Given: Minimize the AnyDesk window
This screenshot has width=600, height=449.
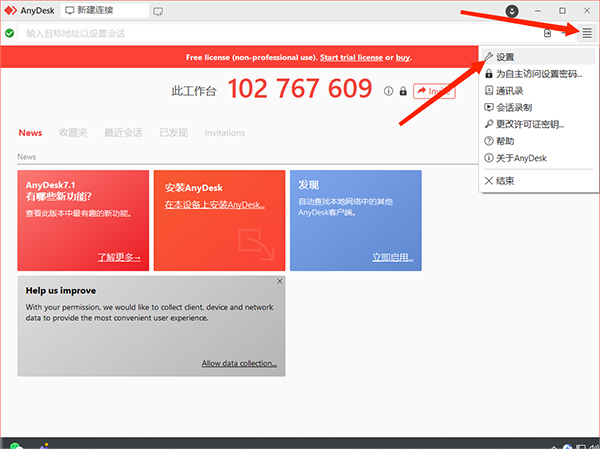Looking at the screenshot, I should tap(538, 11).
